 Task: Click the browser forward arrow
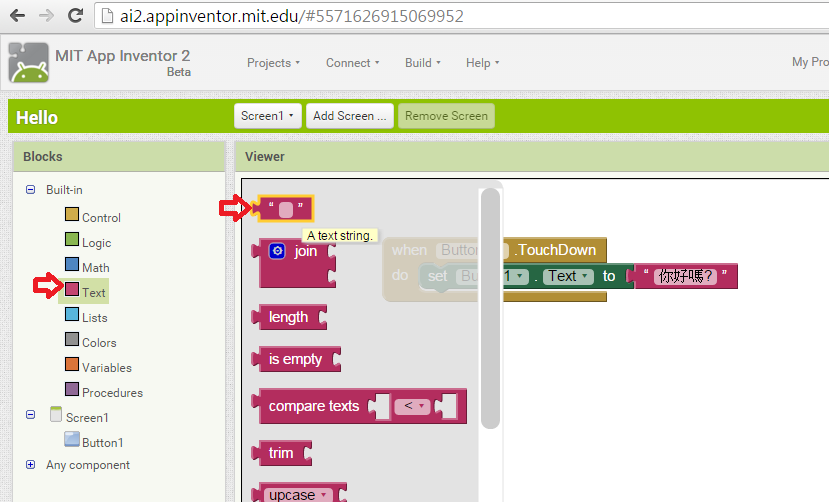click(46, 15)
